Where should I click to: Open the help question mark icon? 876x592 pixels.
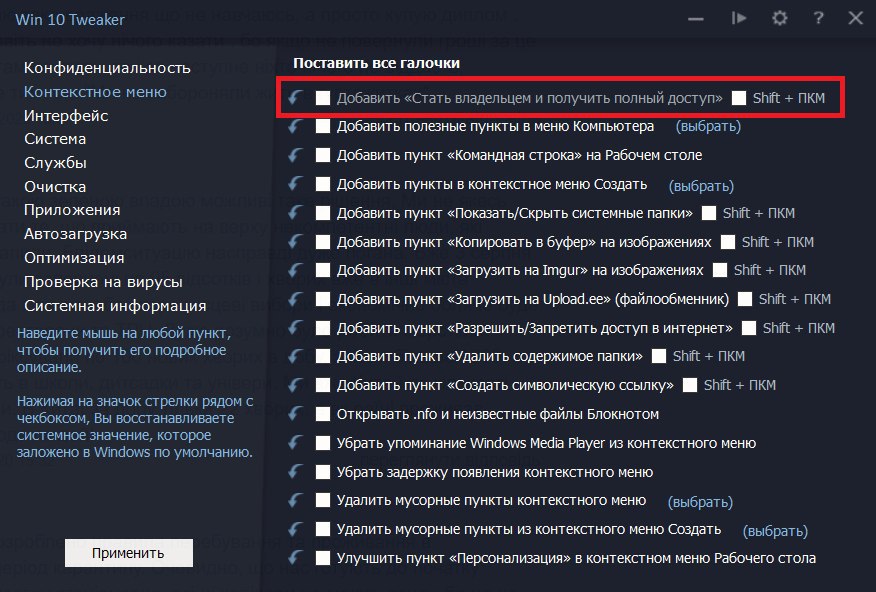click(x=818, y=18)
